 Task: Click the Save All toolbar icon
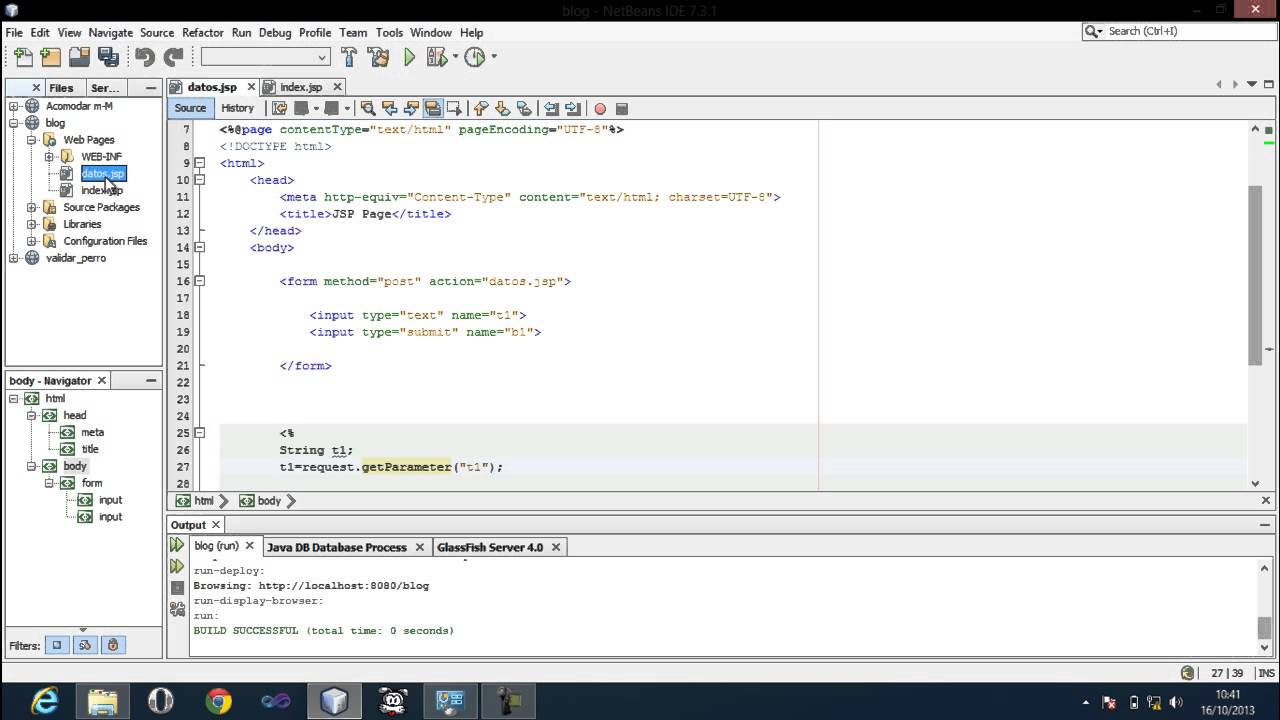pos(109,58)
